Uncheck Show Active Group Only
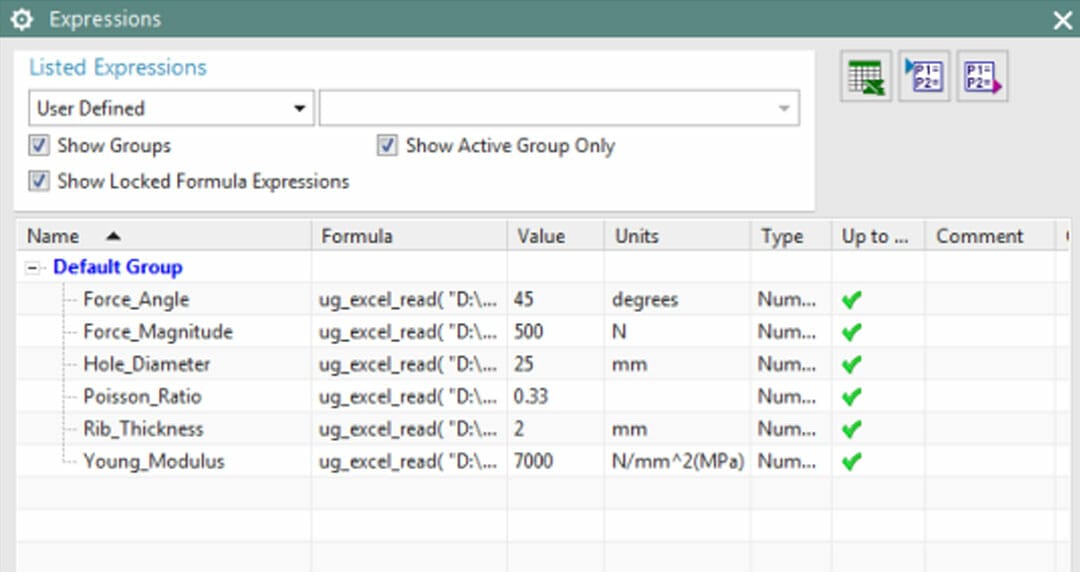 [387, 146]
